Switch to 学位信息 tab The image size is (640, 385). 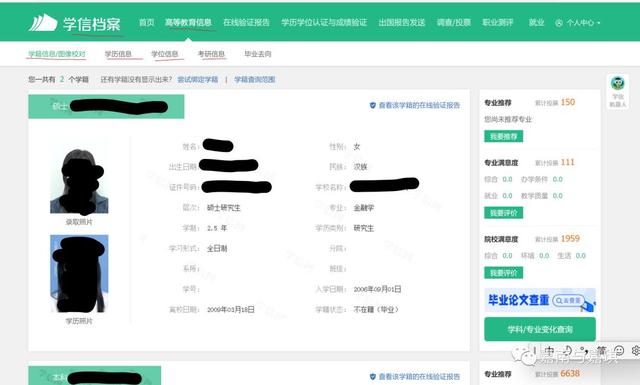coord(165,54)
